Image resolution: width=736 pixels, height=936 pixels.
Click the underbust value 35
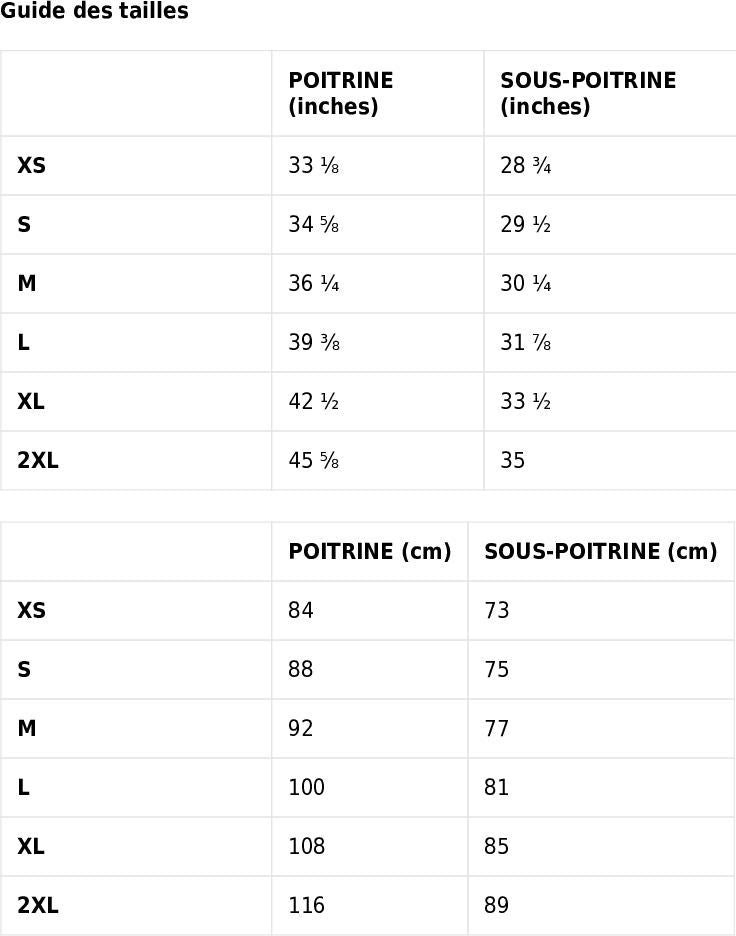[x=513, y=460]
